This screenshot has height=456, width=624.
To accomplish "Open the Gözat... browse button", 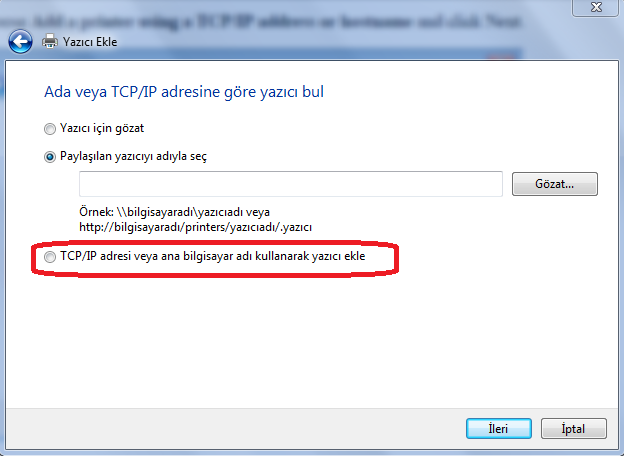I will click(555, 184).
